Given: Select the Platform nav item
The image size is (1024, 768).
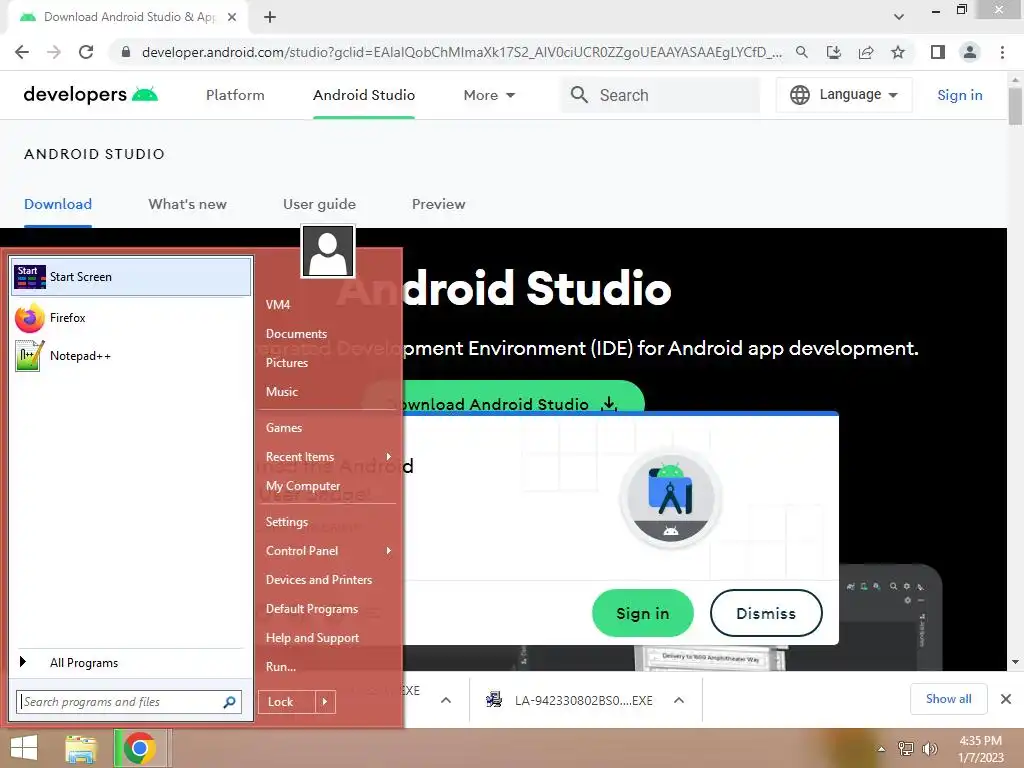Looking at the screenshot, I should 235,95.
